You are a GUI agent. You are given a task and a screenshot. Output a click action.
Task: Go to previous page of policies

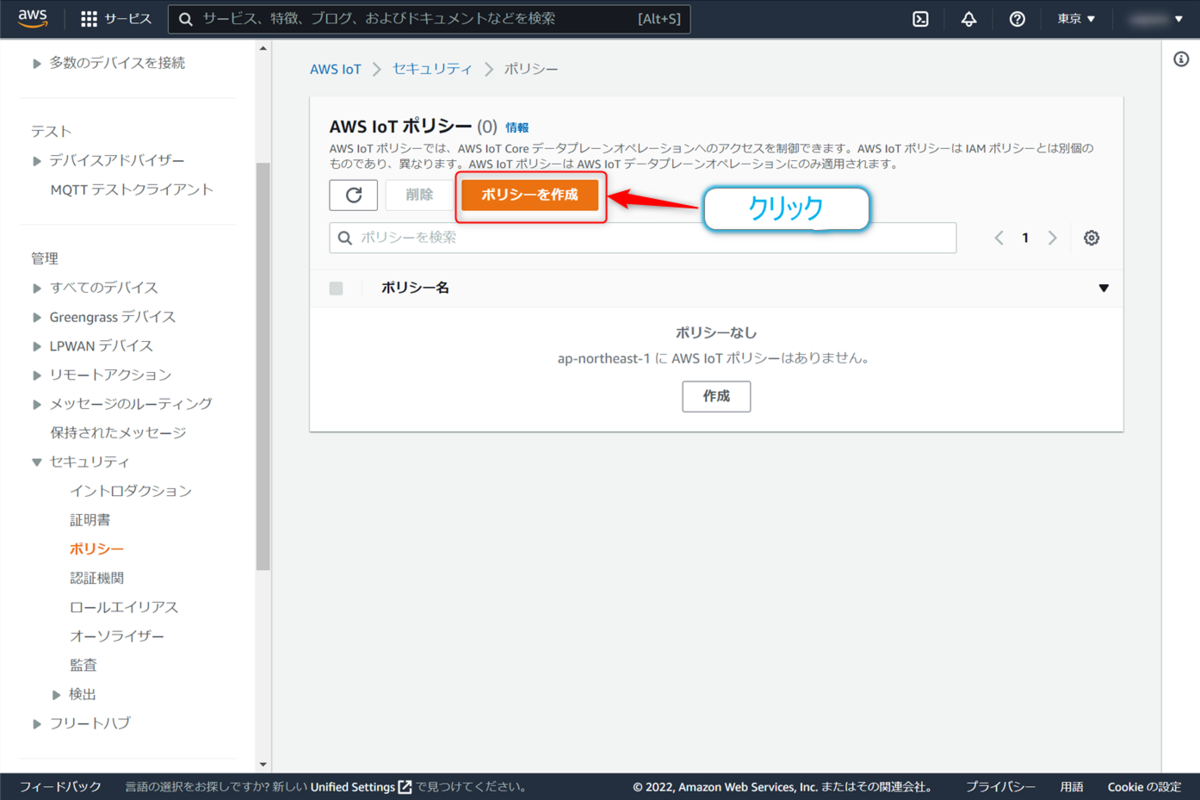999,238
